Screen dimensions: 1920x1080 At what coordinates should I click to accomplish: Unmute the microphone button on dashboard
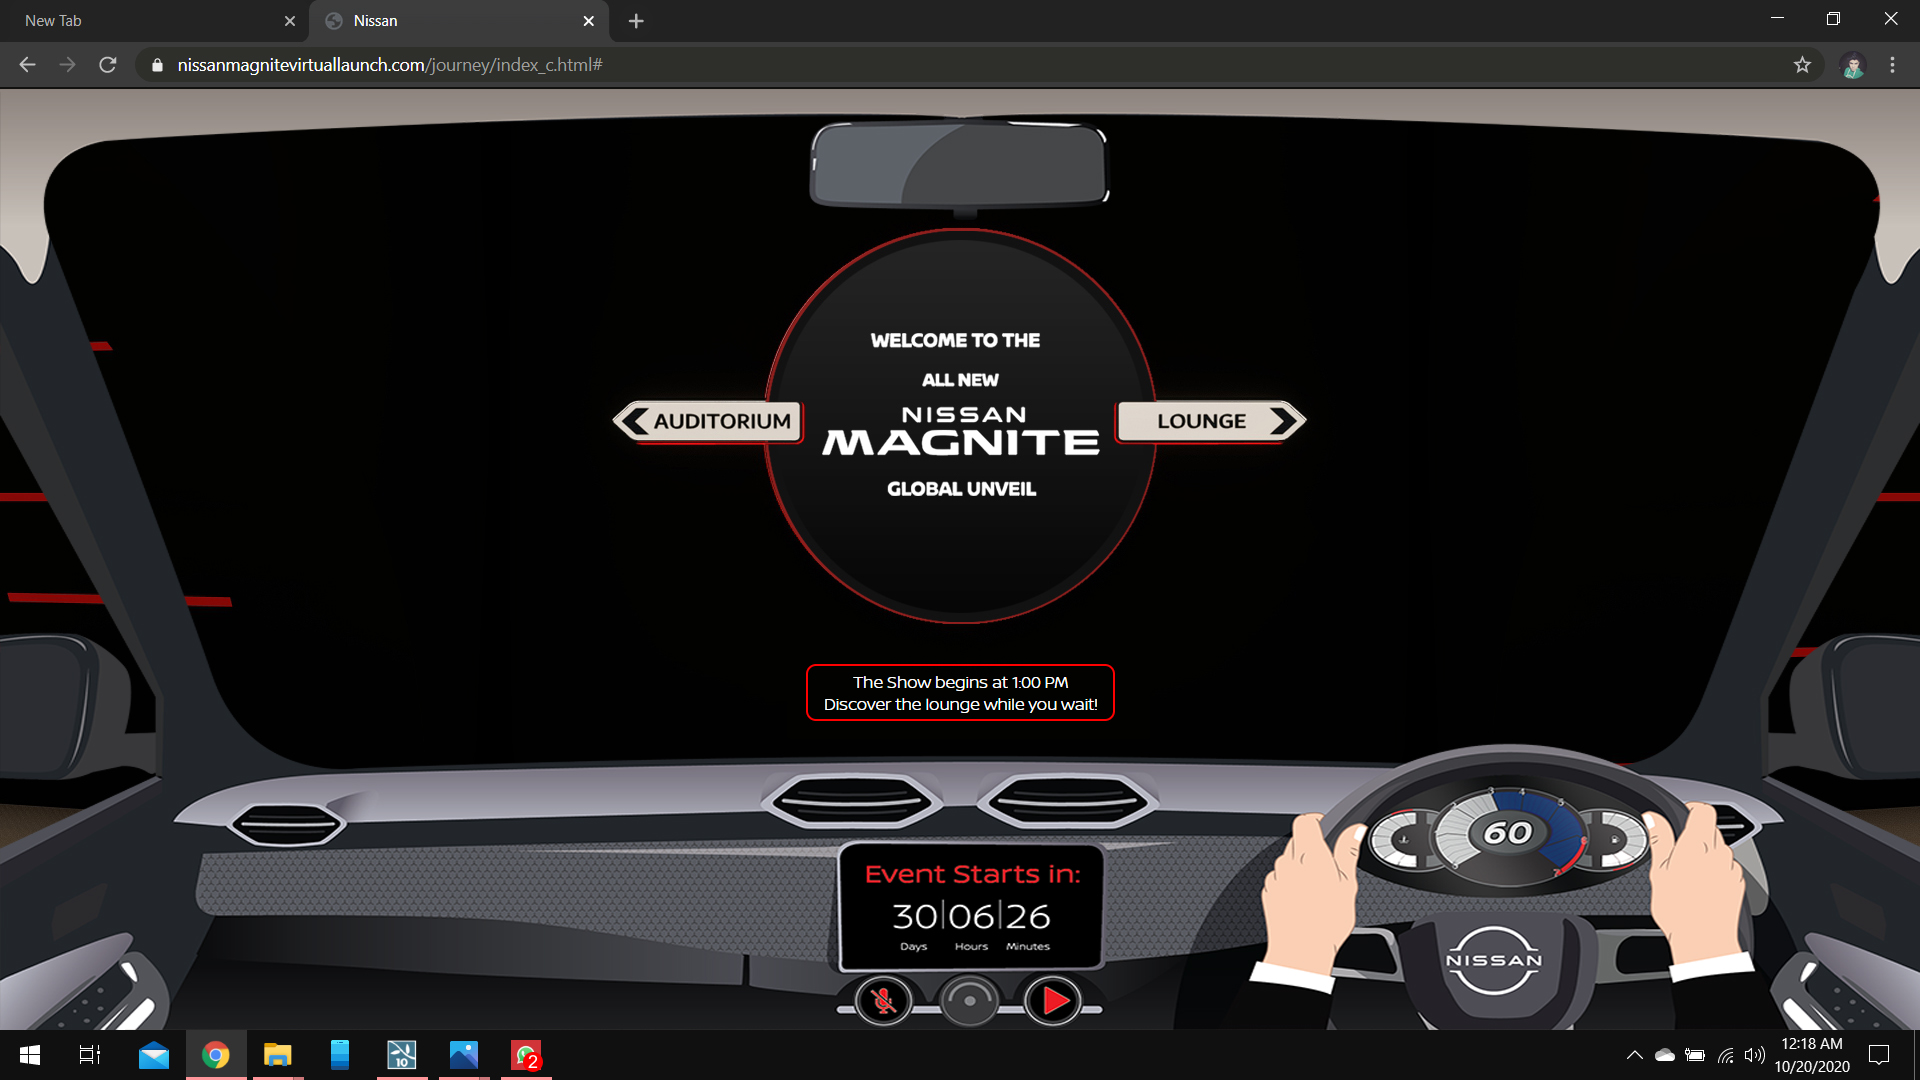coord(883,1000)
